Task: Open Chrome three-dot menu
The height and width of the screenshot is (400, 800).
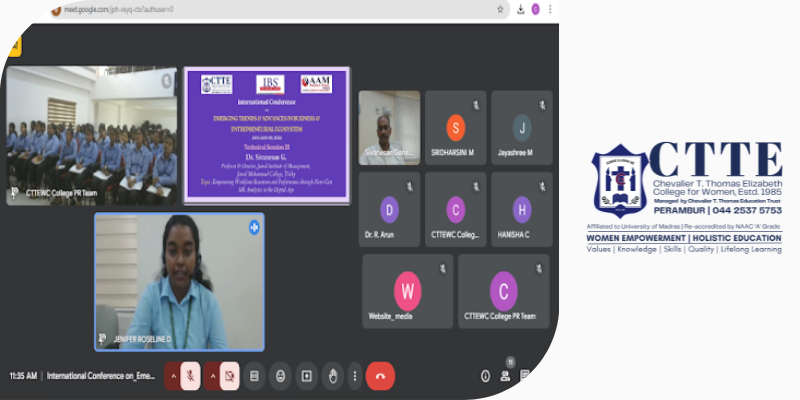Action: [x=550, y=9]
